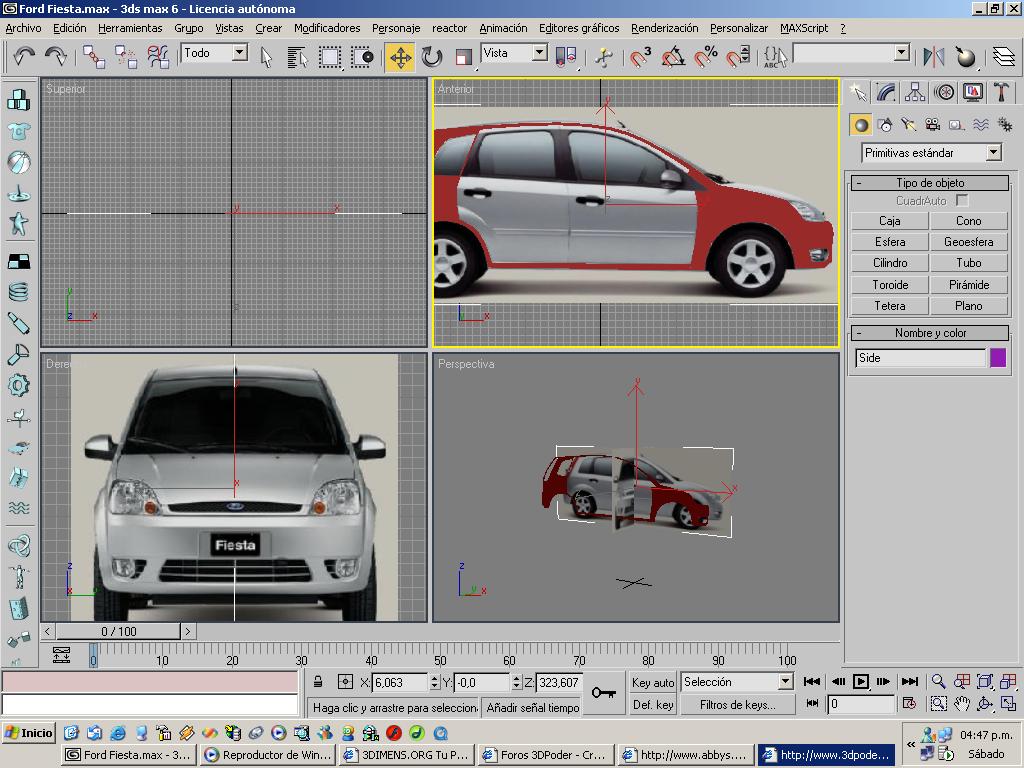1024x768 pixels.
Task: Toggle absolute/offset transform type-in mode
Action: pos(345,682)
